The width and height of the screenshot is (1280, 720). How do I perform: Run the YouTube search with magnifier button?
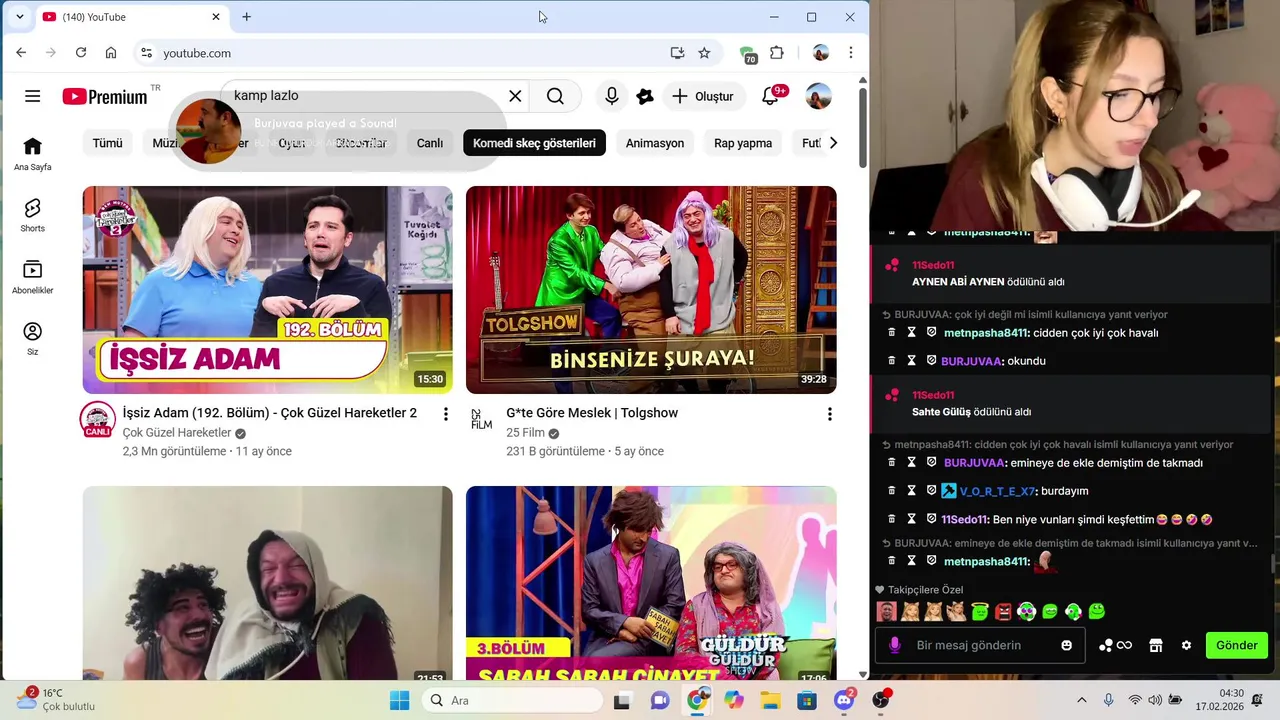[x=555, y=96]
